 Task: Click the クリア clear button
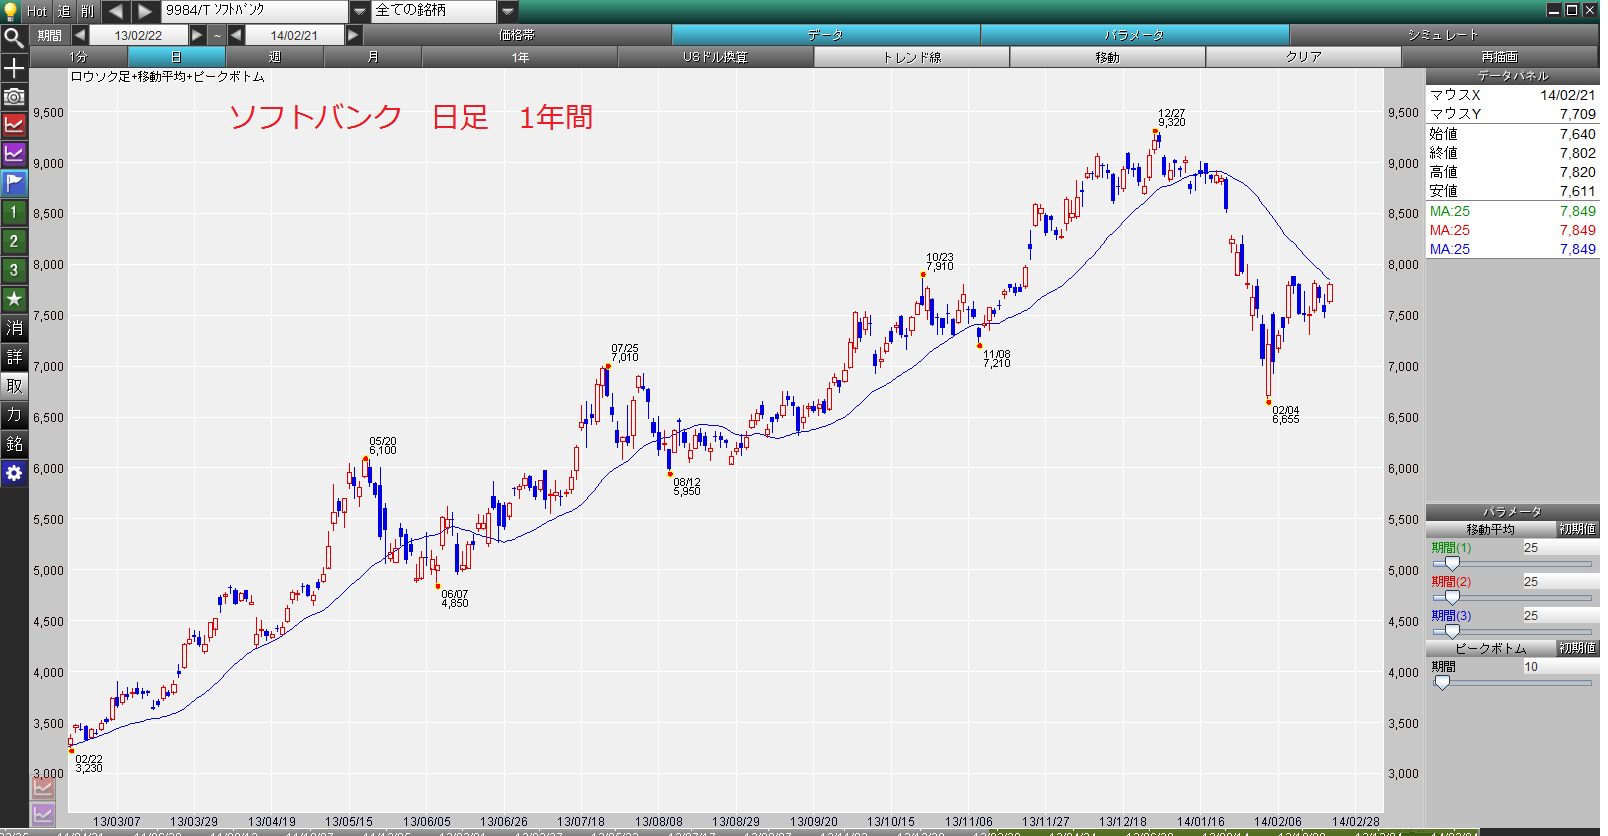pos(1304,57)
